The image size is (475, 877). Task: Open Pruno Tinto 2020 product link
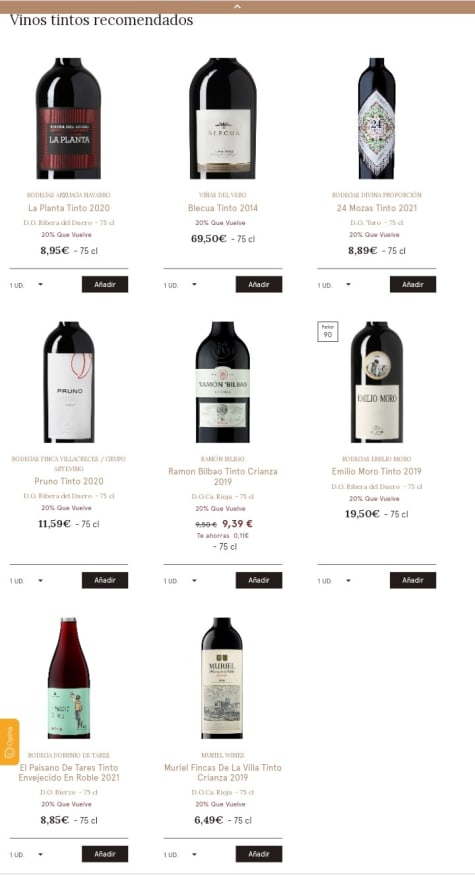pyautogui.click(x=69, y=481)
